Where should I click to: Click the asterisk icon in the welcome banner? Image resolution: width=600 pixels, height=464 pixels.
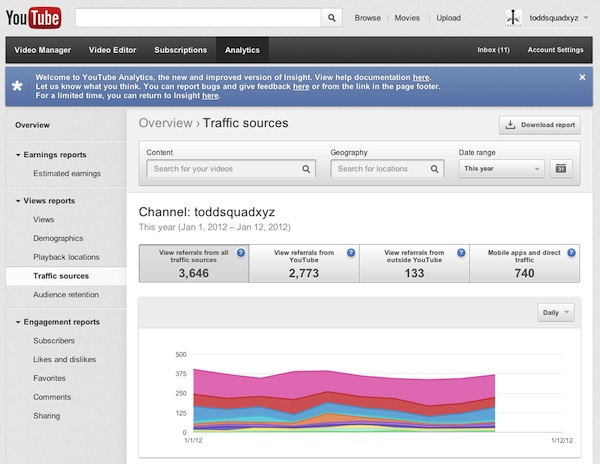coord(17,86)
